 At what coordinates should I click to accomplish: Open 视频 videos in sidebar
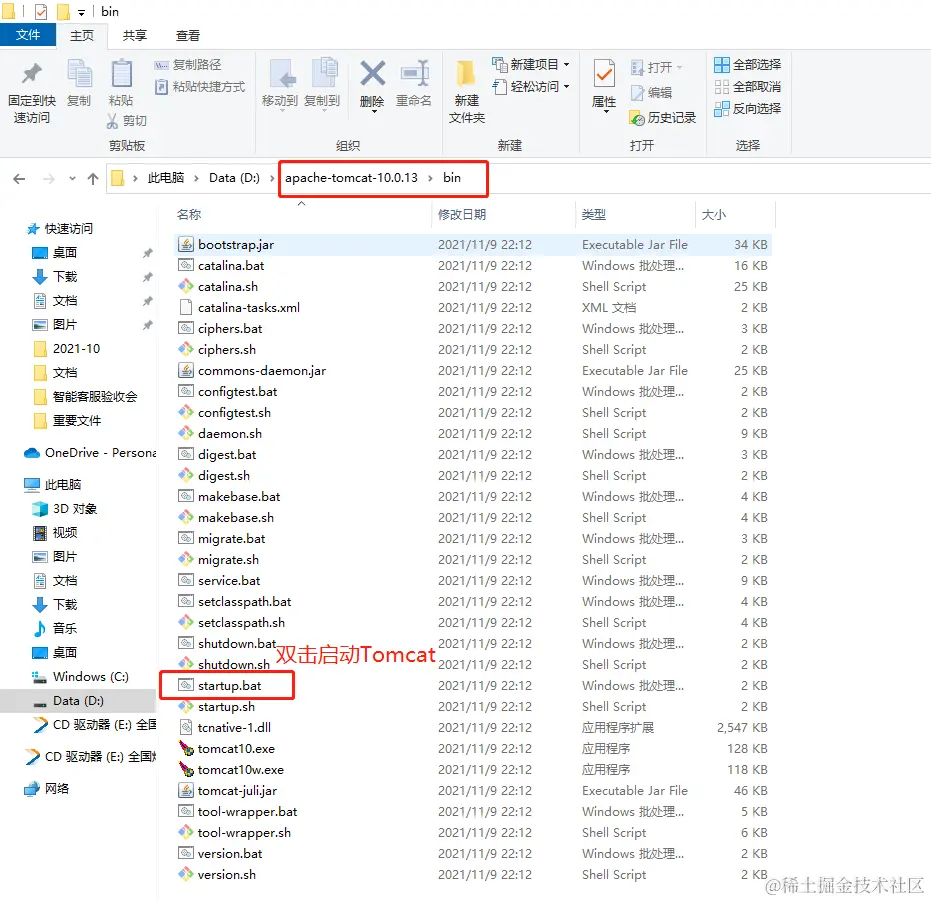[55, 533]
